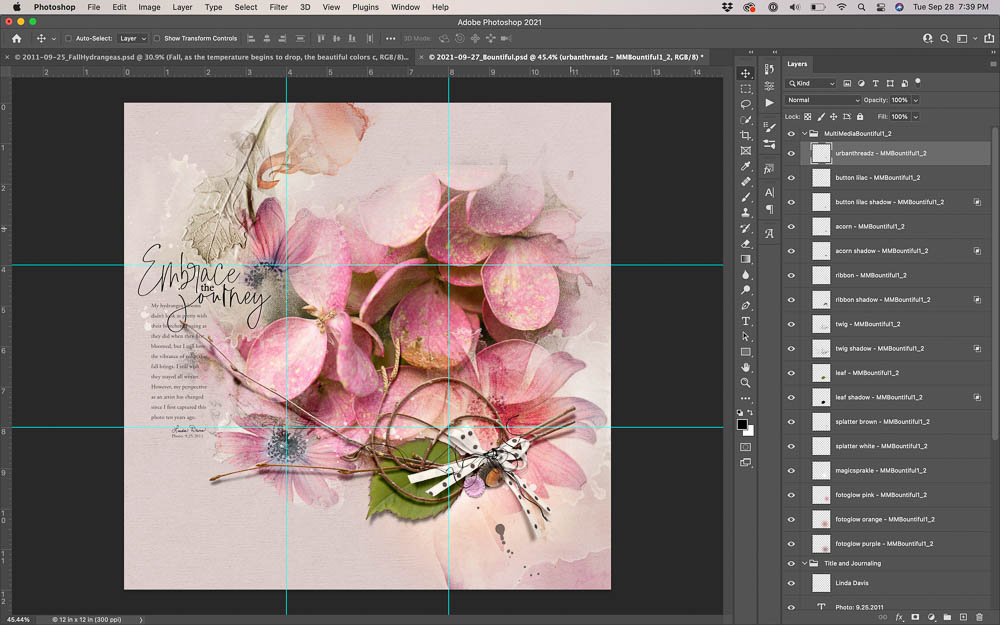Open the Layers panel options menu
Screen dimensions: 1000x625
[992, 64]
